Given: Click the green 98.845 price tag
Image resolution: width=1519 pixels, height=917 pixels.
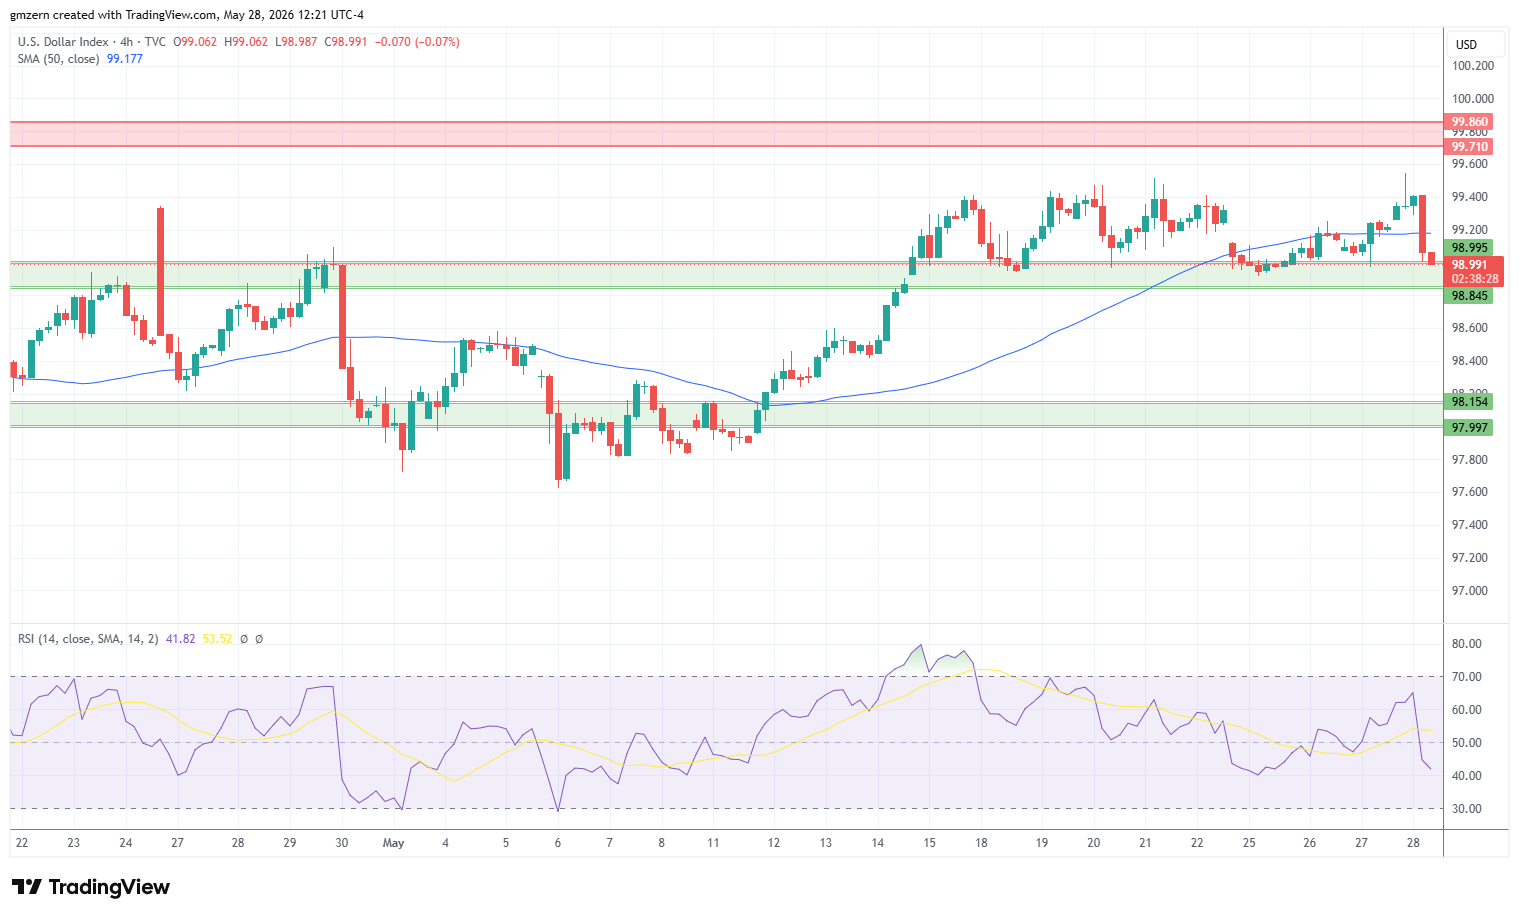Looking at the screenshot, I should (1470, 296).
